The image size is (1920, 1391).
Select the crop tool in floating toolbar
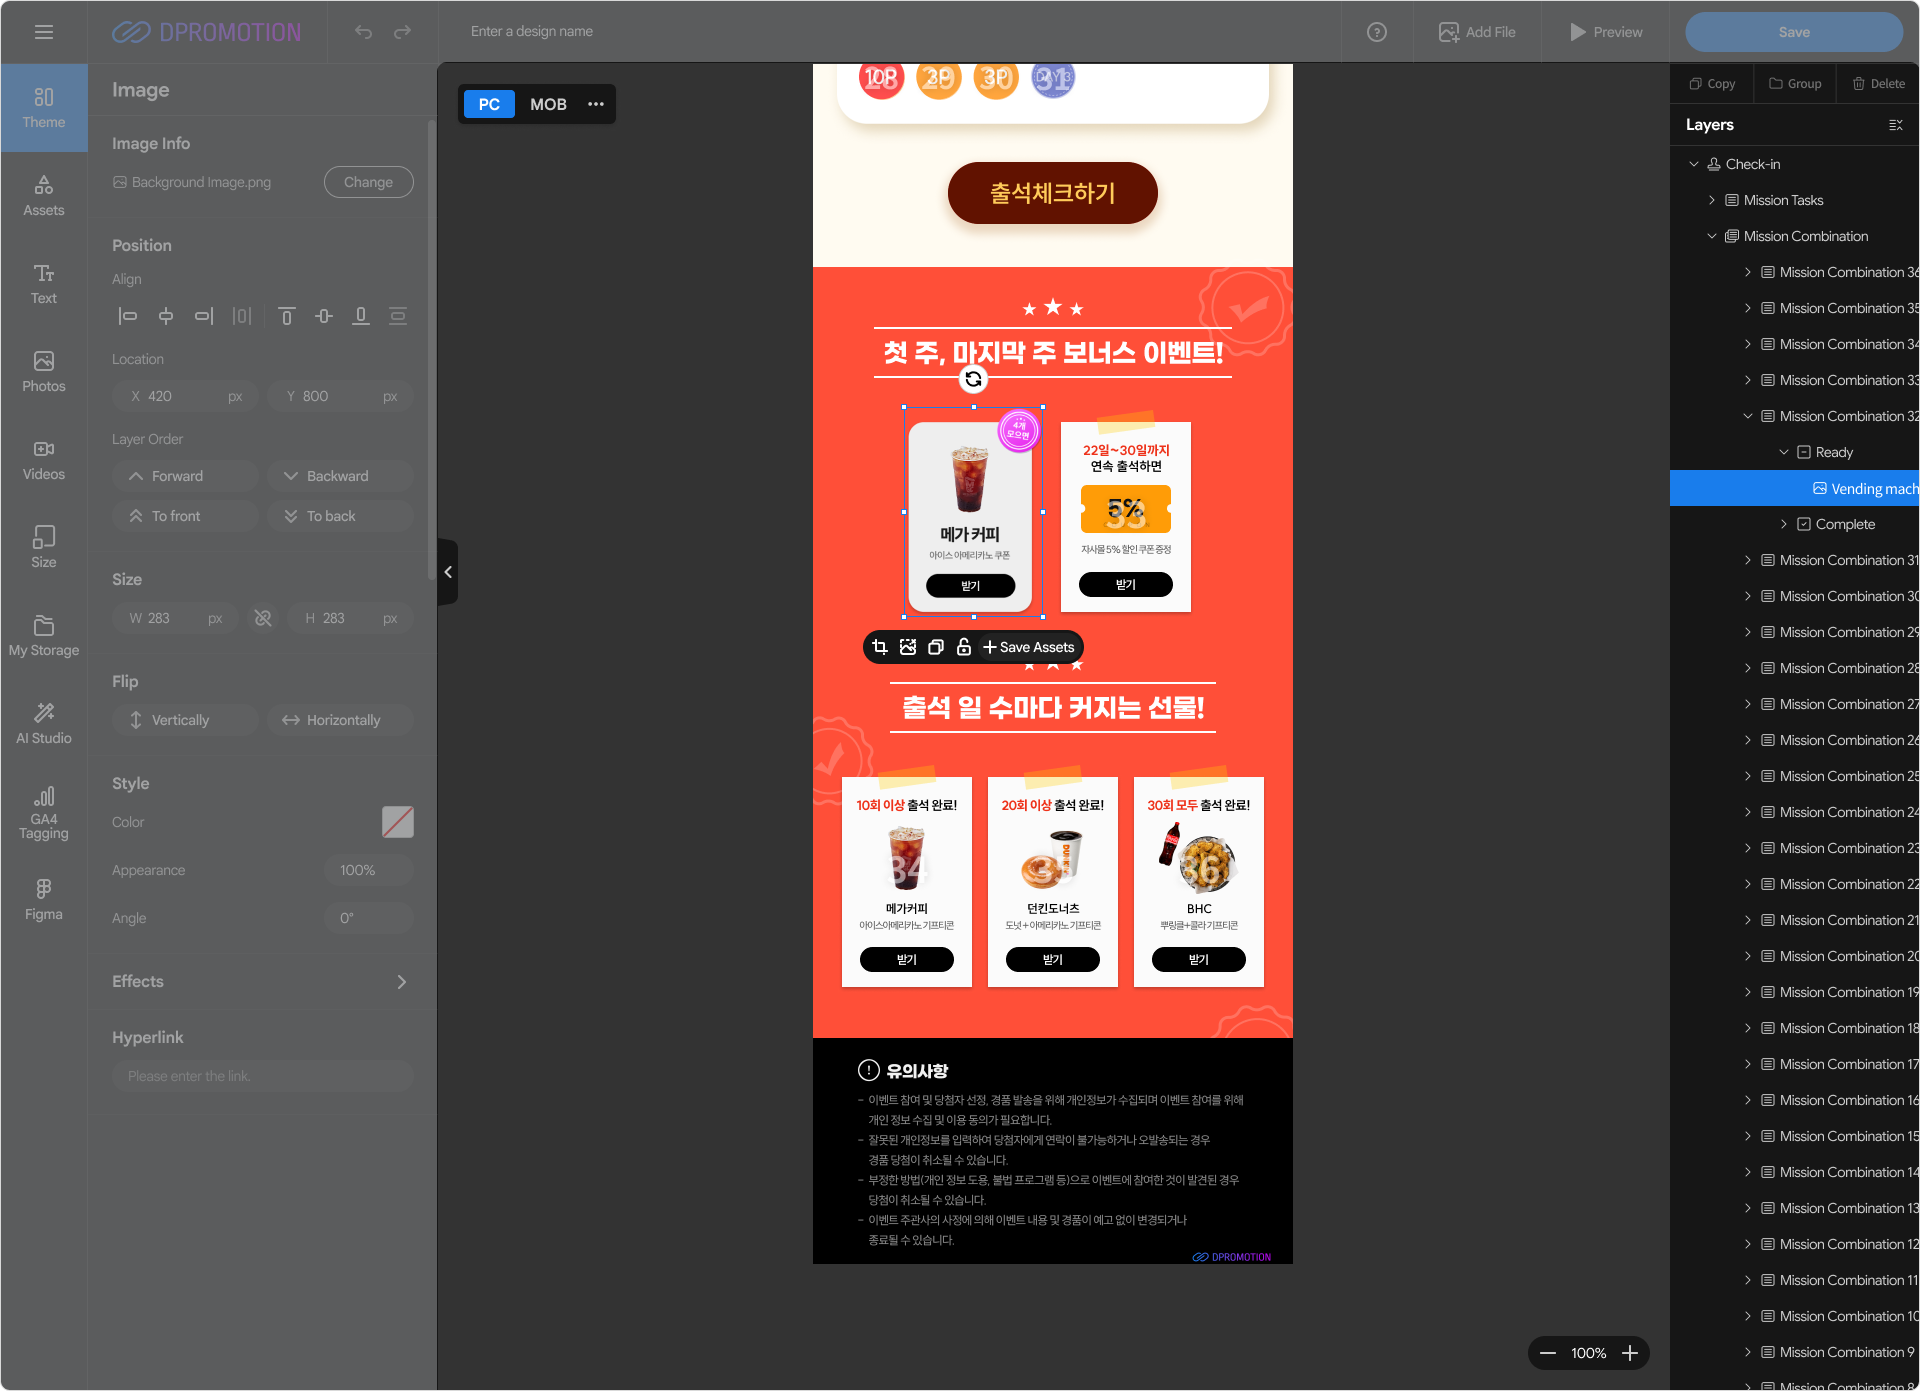click(880, 647)
